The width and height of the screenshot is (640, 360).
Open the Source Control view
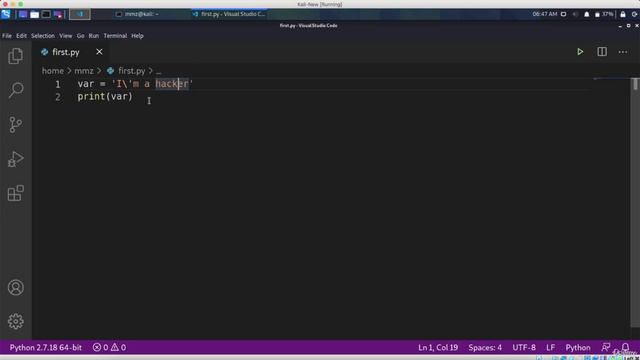click(x=16, y=124)
